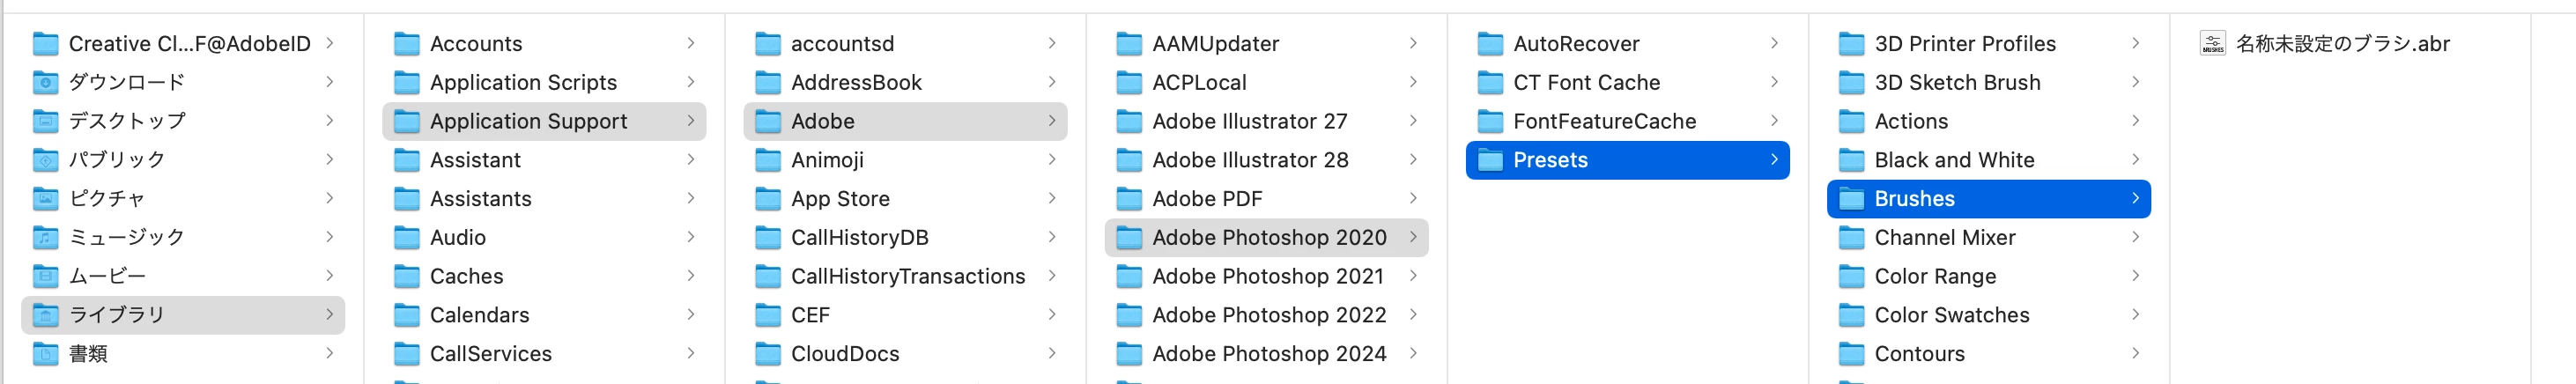Expand the Adobe Photoshop 2020 chevron
Image resolution: width=2576 pixels, height=384 pixels.
pos(1412,237)
